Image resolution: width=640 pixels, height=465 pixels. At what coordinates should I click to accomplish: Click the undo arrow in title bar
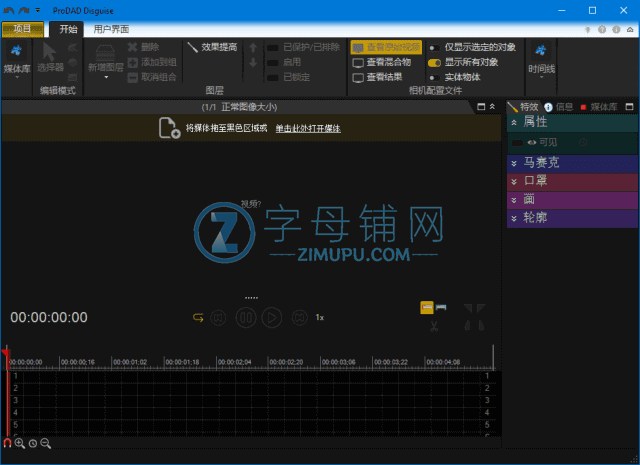(9, 10)
